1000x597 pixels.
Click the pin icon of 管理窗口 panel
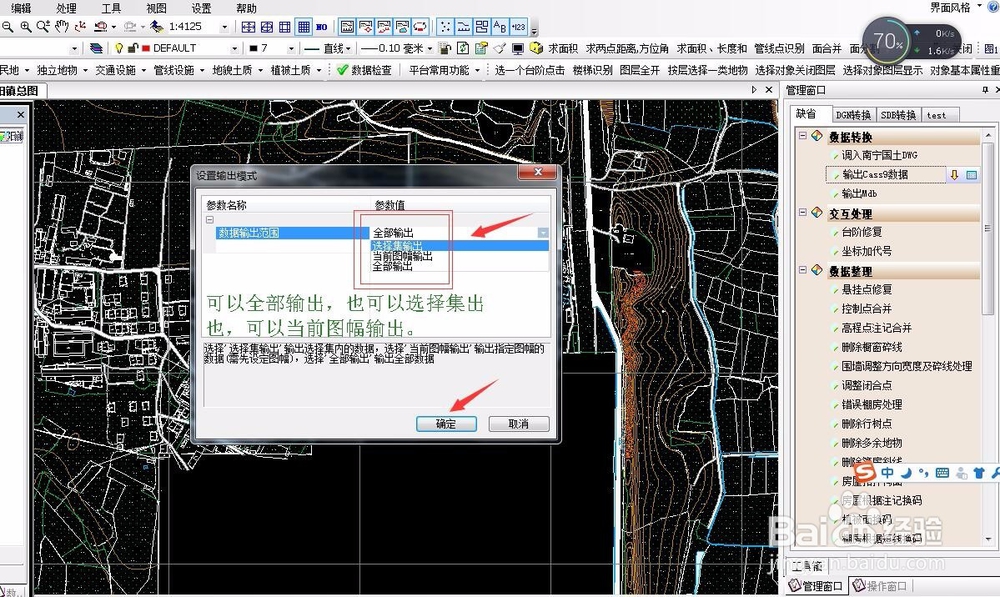[x=985, y=91]
